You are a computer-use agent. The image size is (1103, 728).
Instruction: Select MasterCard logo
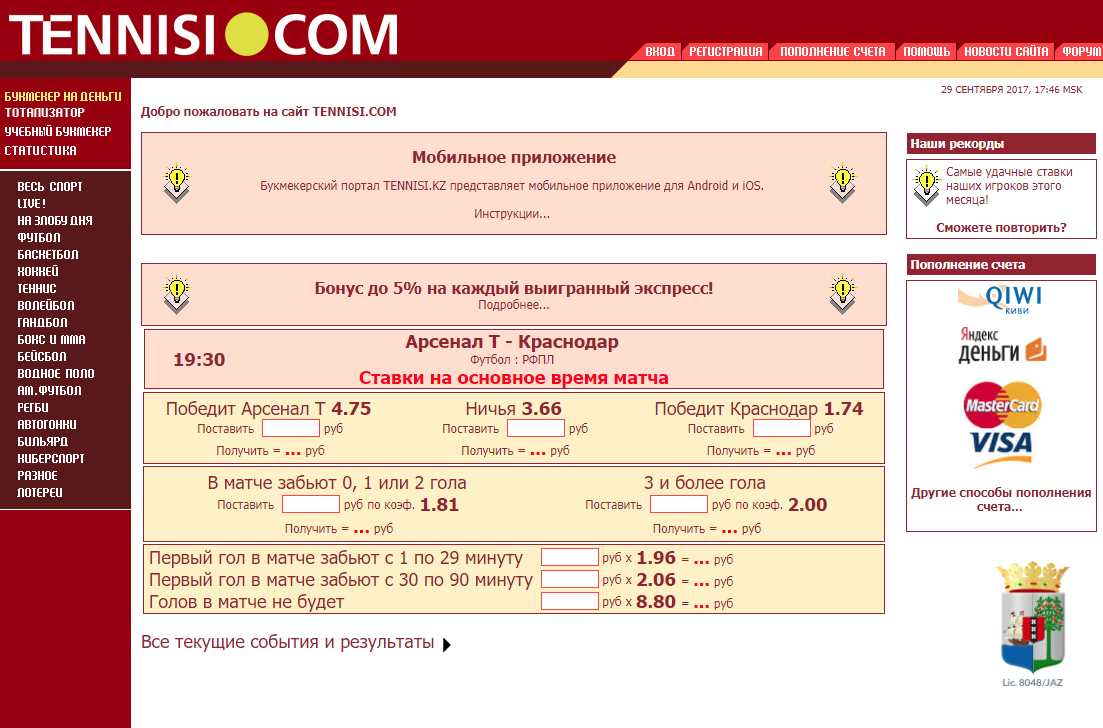1002,405
